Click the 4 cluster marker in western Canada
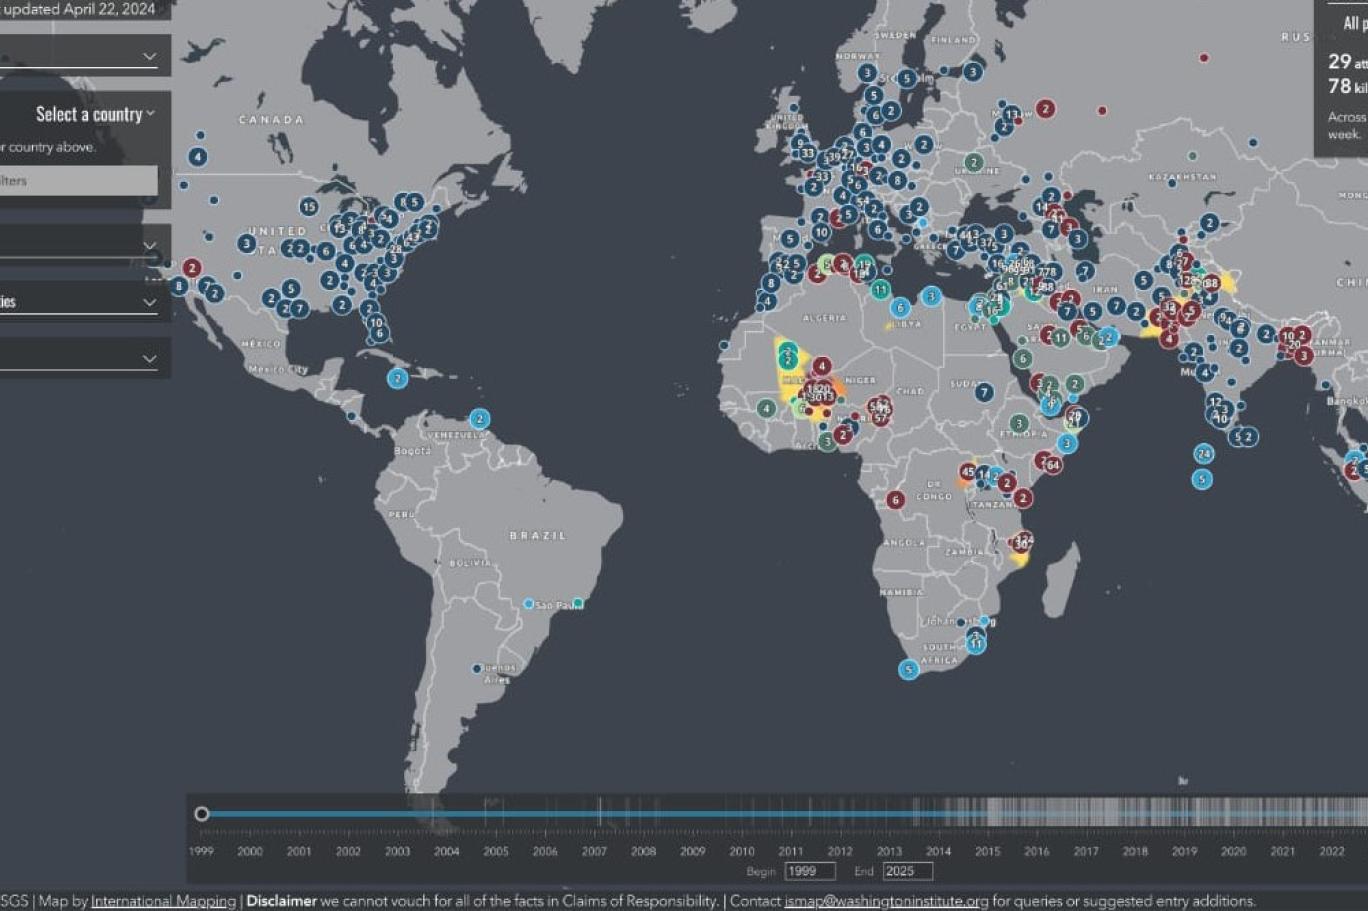The height and width of the screenshot is (911, 1368). [x=198, y=157]
